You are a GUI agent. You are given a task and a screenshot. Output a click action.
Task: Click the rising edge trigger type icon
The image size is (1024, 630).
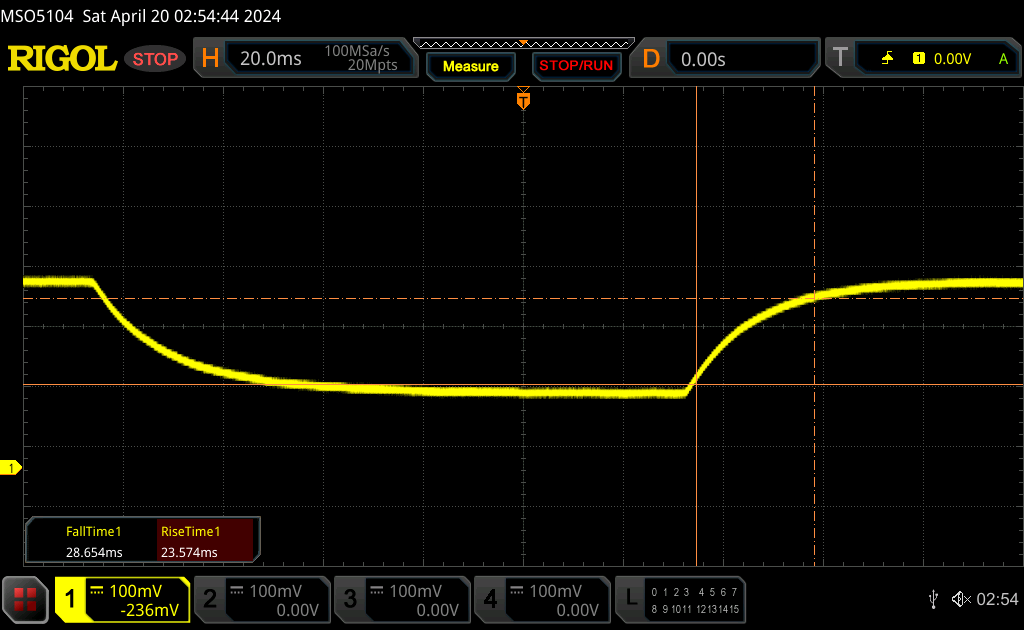(x=887, y=59)
